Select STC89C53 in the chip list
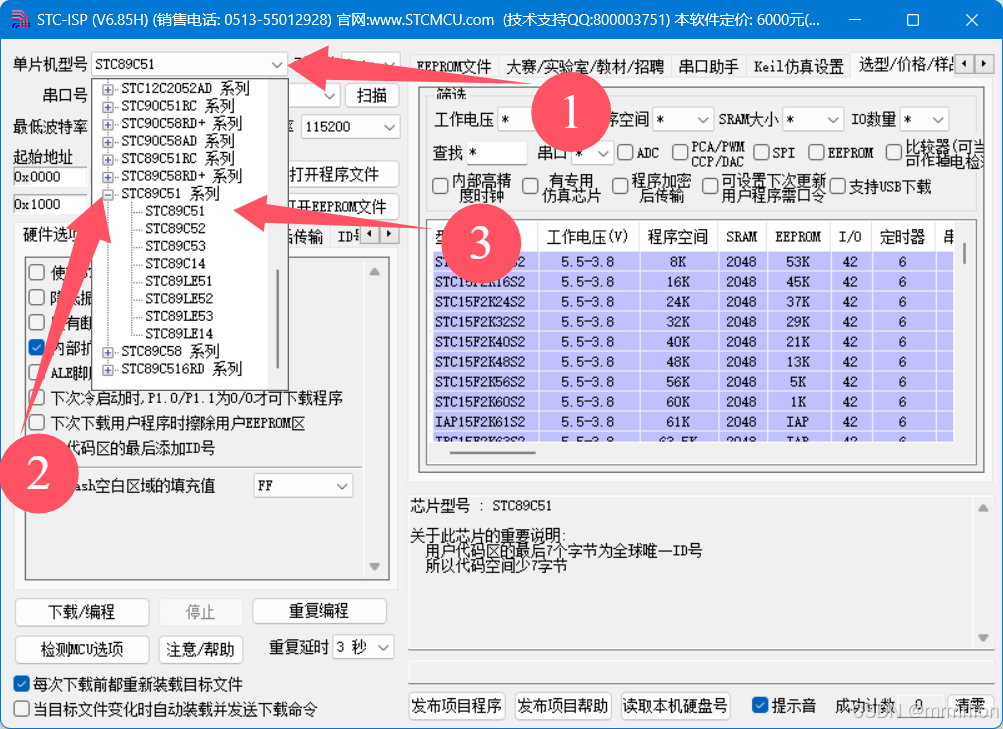Viewport: 1003px width, 729px height. pyautogui.click(x=175, y=246)
